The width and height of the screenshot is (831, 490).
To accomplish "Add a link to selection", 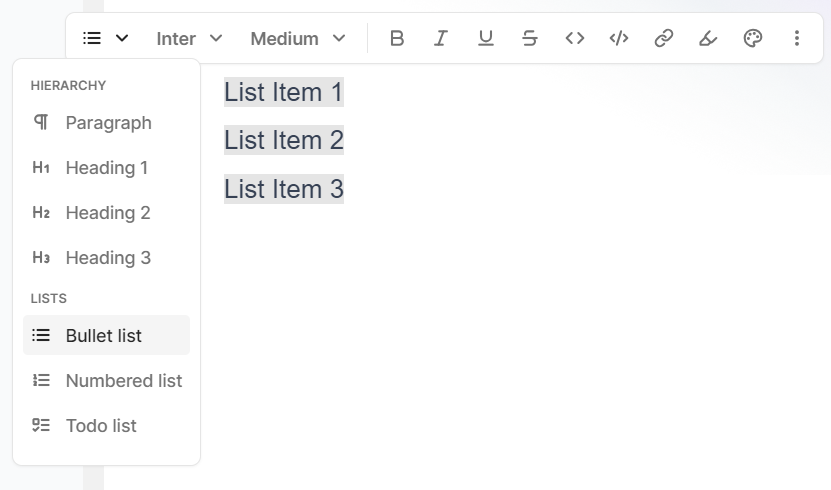I will (663, 38).
